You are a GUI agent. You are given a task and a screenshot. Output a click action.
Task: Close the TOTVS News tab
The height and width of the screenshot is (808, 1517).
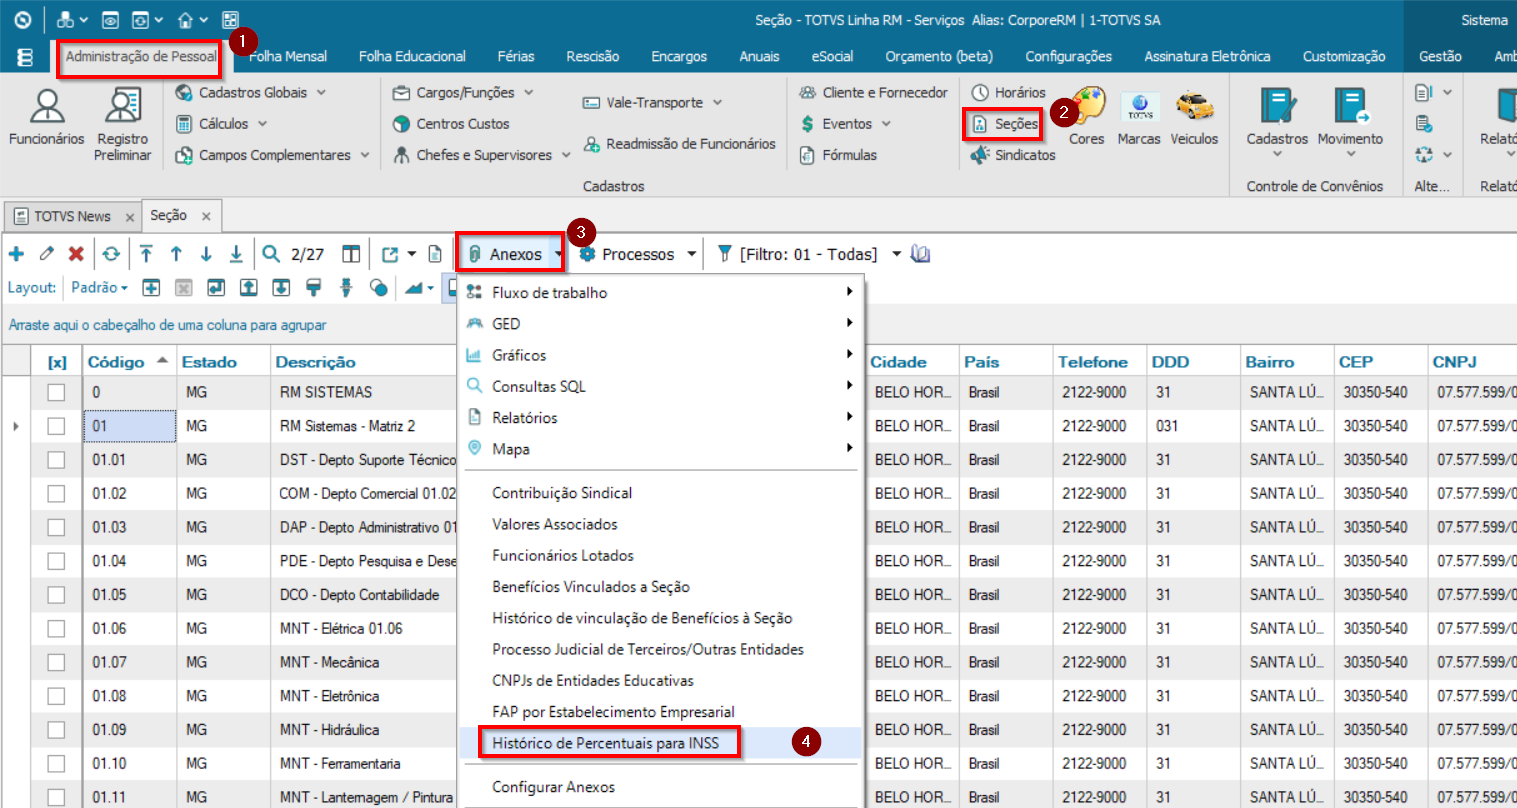click(130, 217)
